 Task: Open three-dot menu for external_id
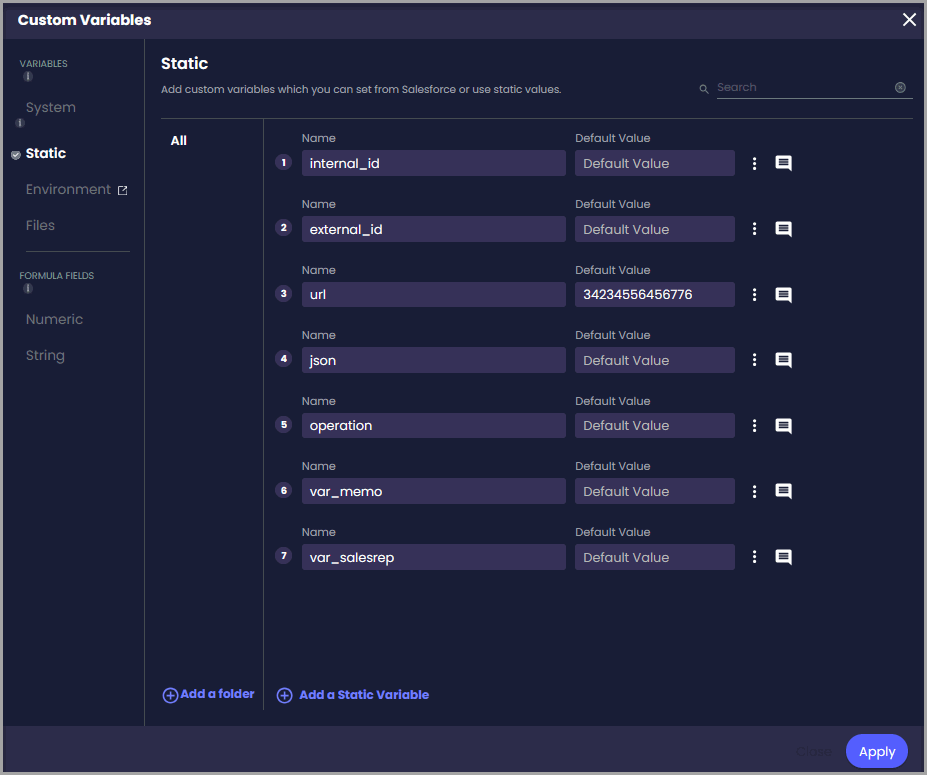754,229
